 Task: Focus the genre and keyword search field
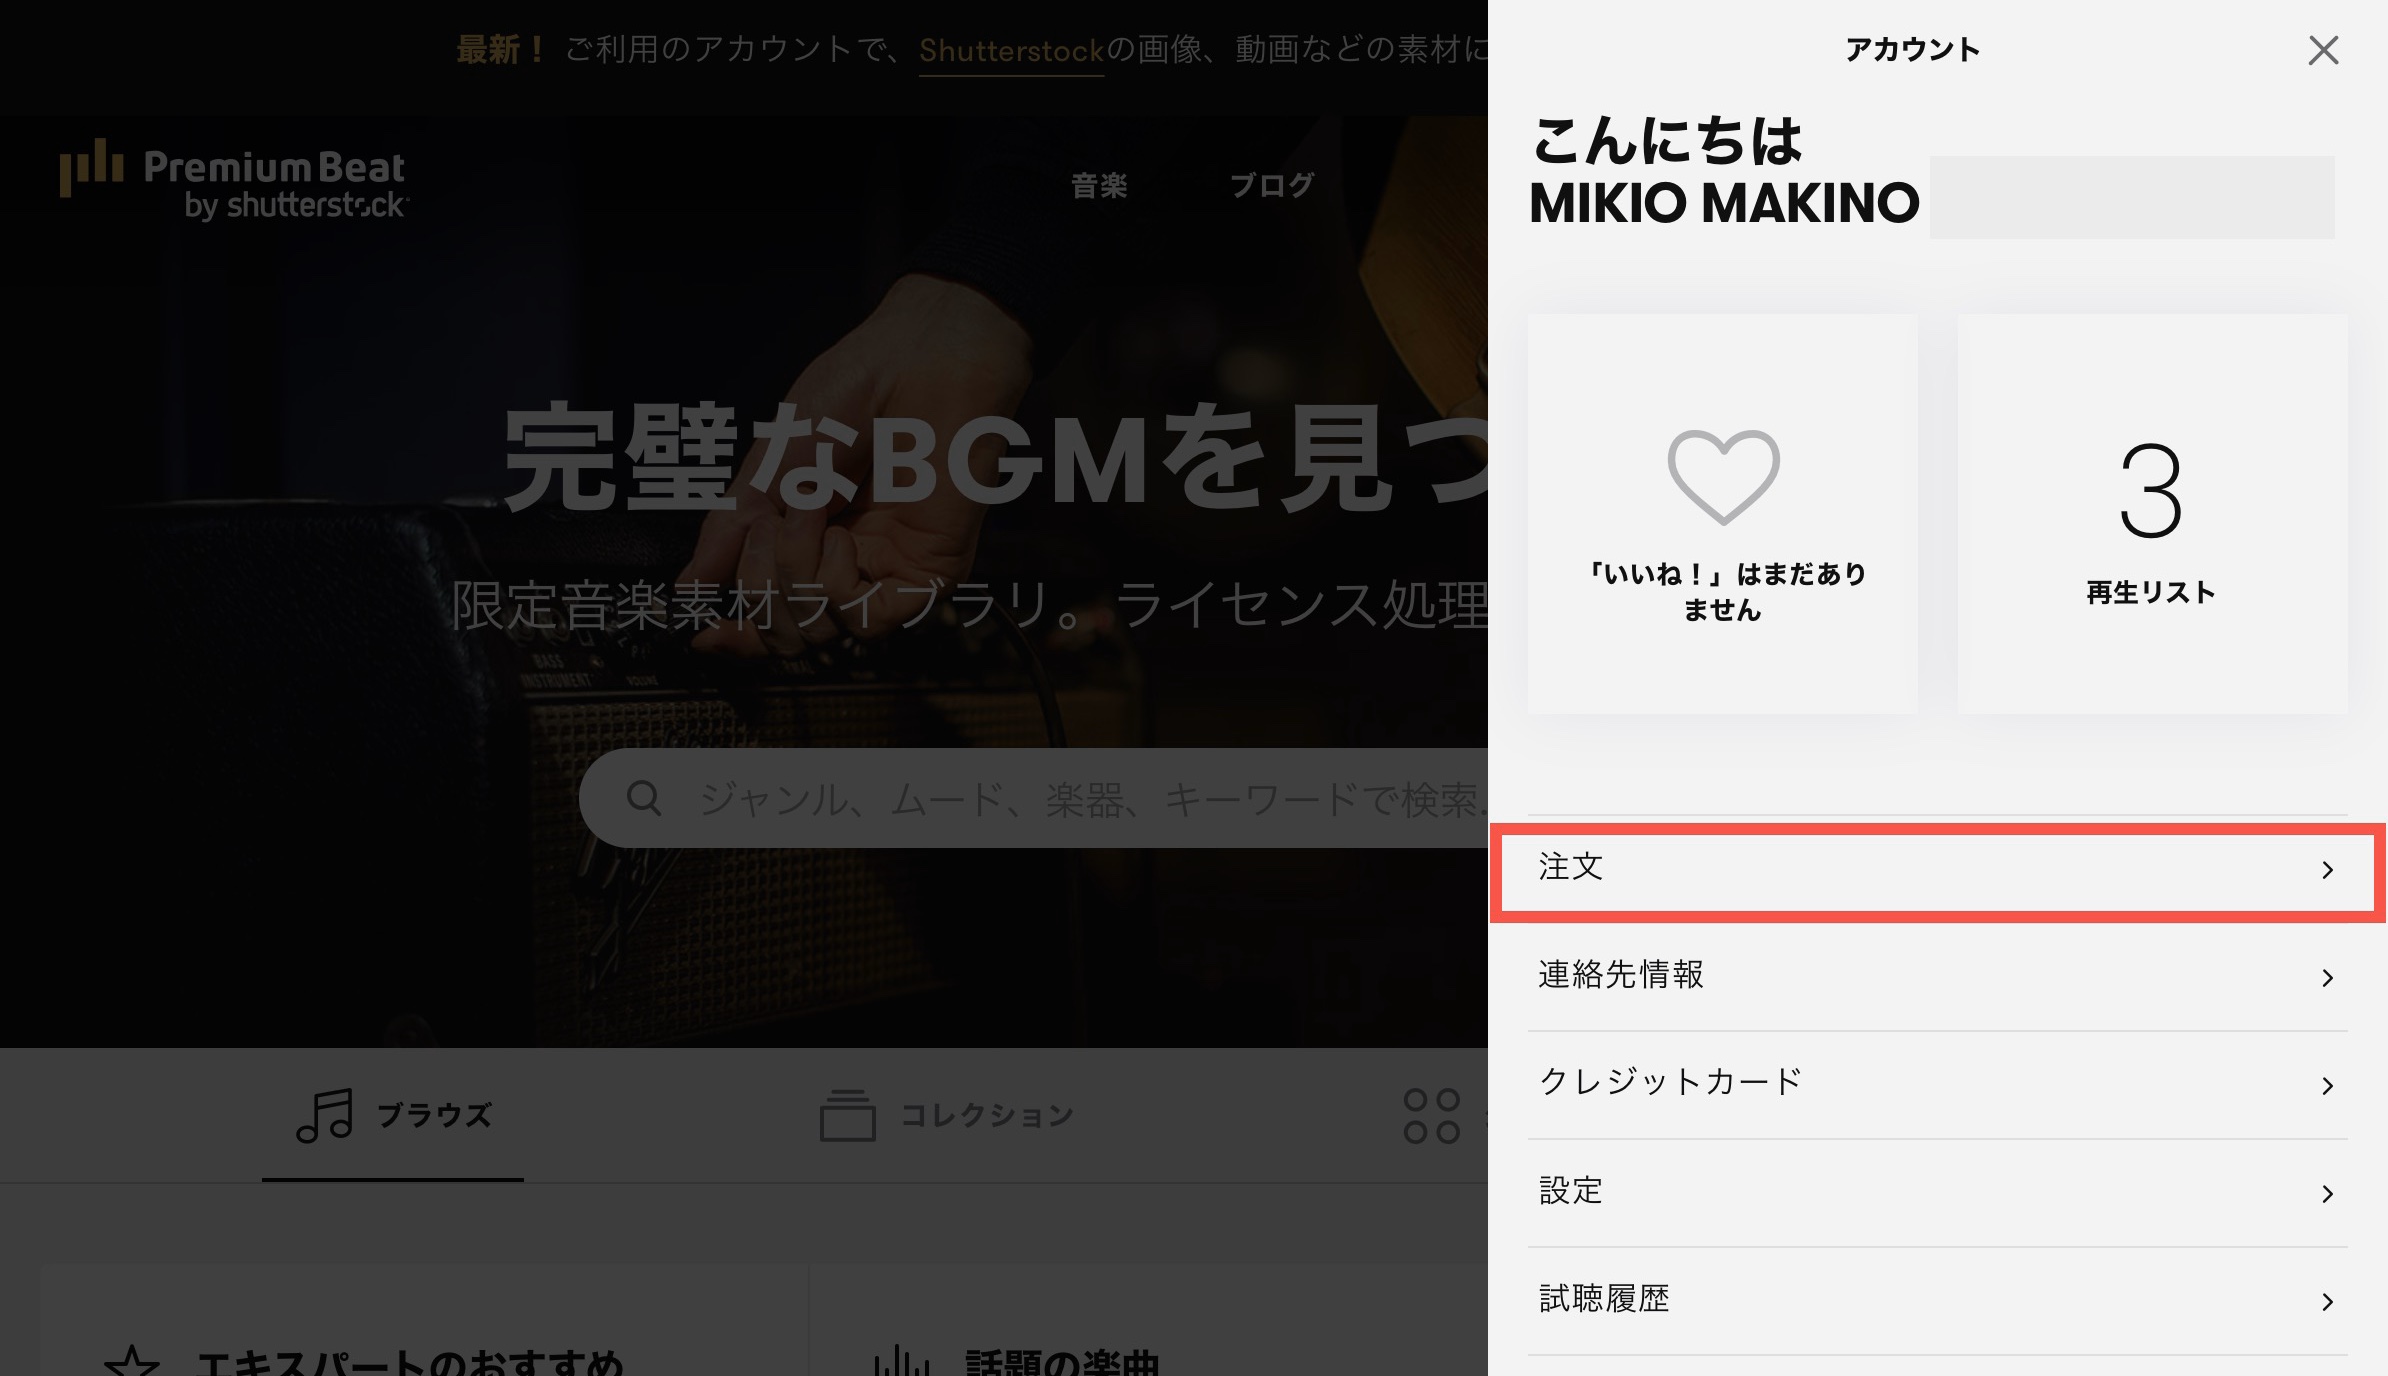click(x=1033, y=798)
